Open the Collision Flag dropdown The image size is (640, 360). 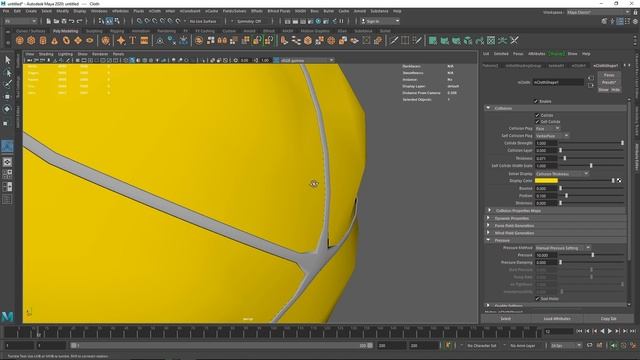(547, 129)
